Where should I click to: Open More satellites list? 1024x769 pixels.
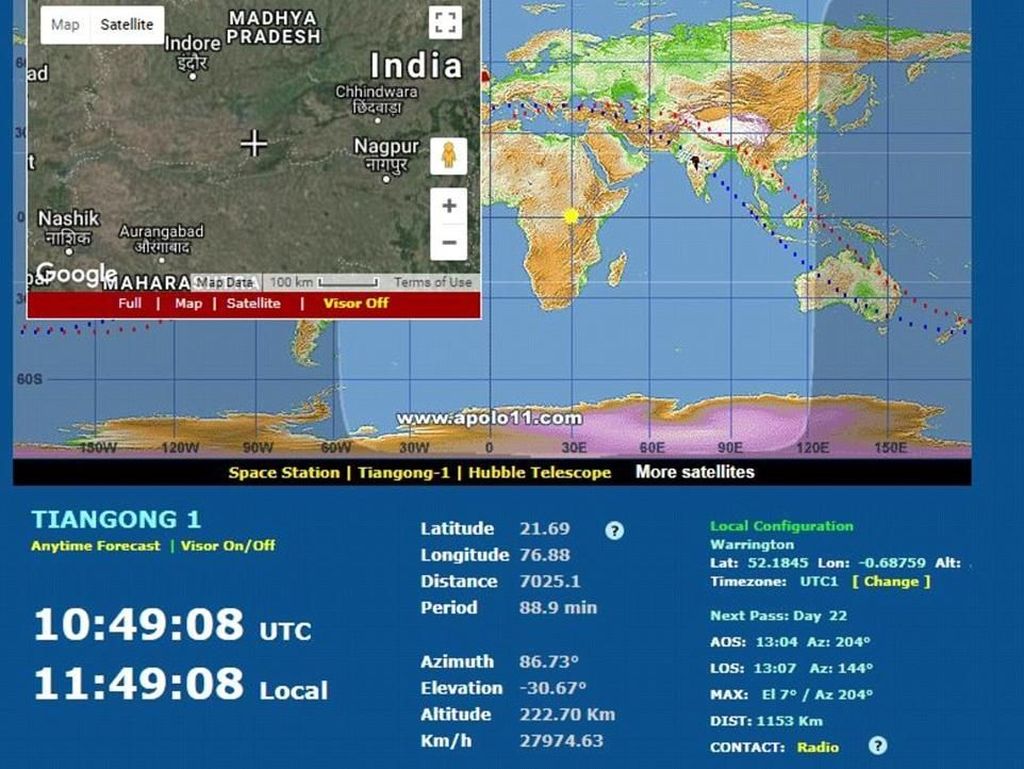[695, 472]
